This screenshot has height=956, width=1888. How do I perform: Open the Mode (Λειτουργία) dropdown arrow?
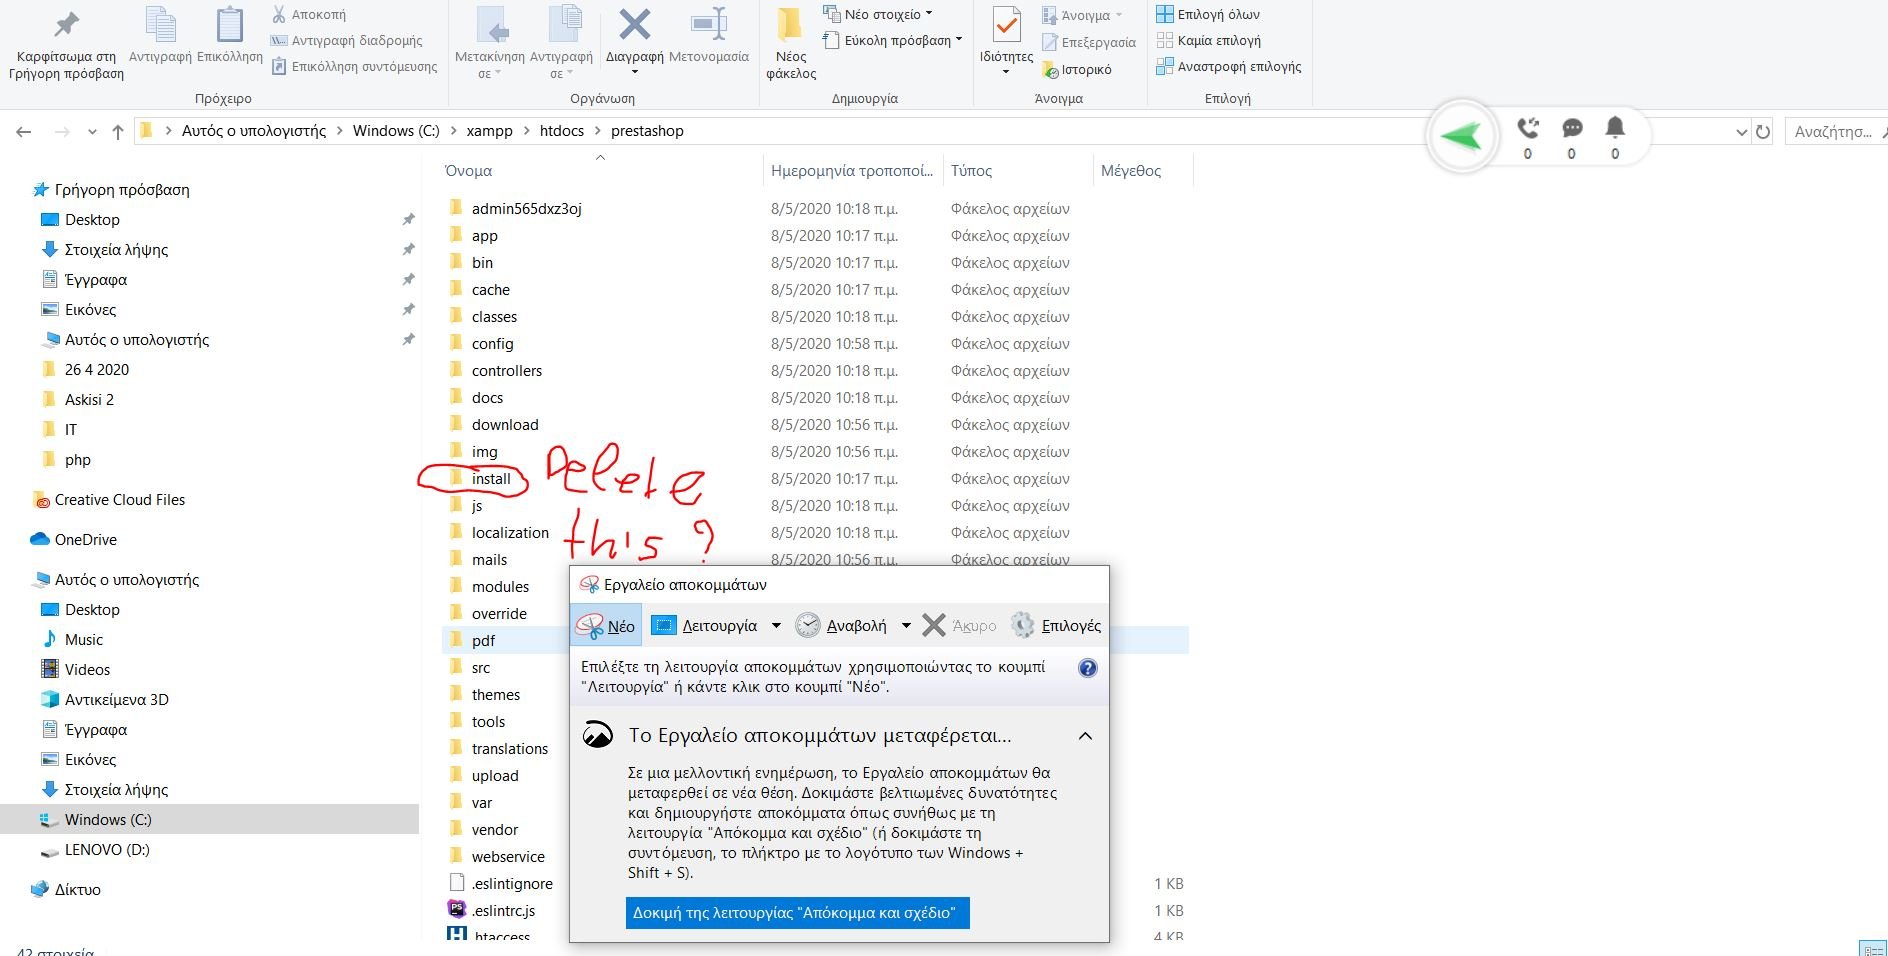[776, 626]
